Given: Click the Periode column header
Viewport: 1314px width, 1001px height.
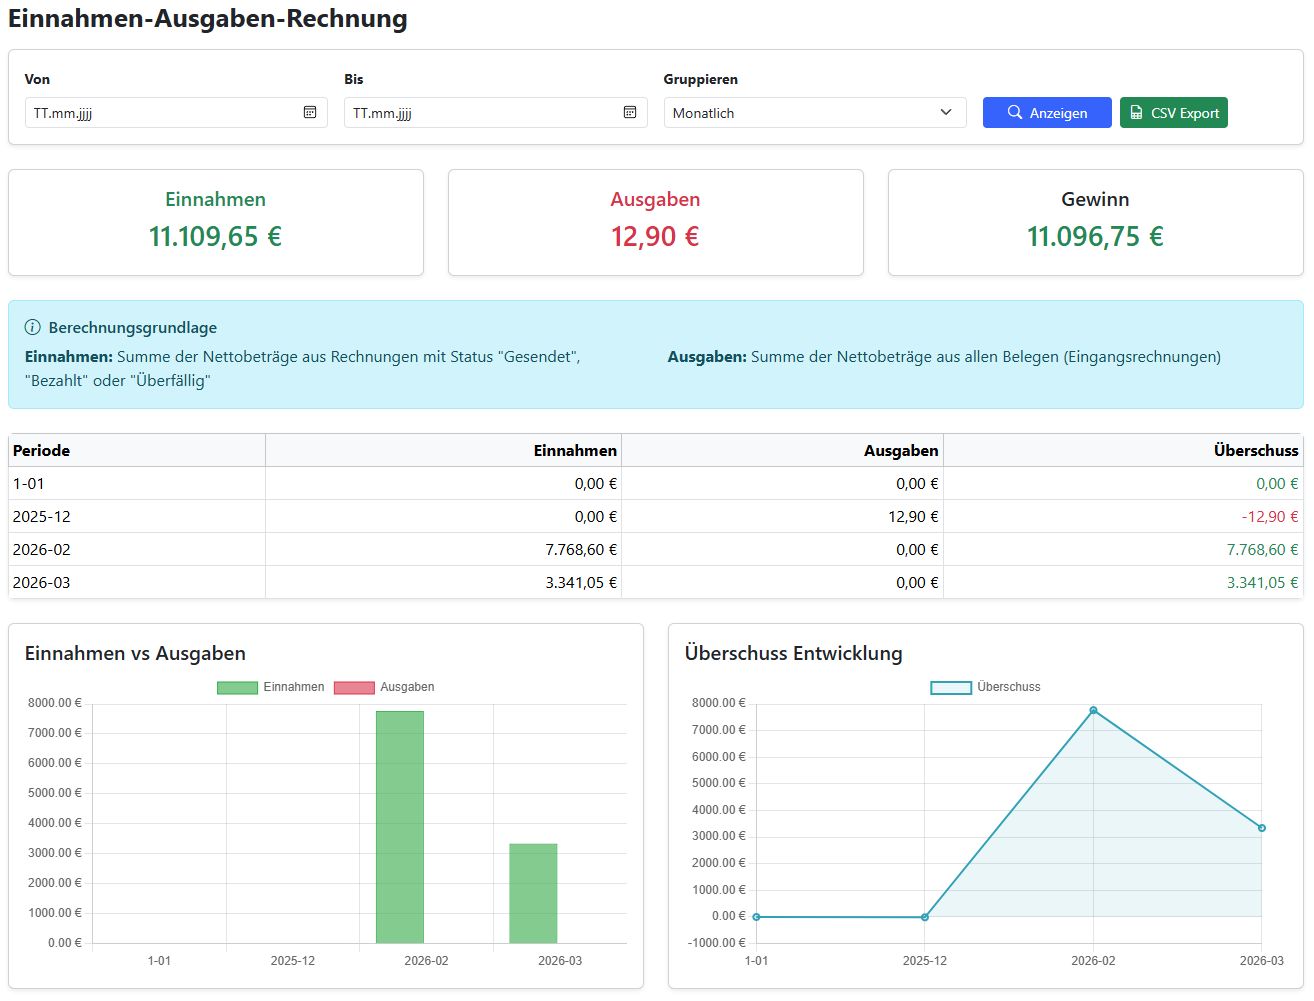Looking at the screenshot, I should (42, 451).
